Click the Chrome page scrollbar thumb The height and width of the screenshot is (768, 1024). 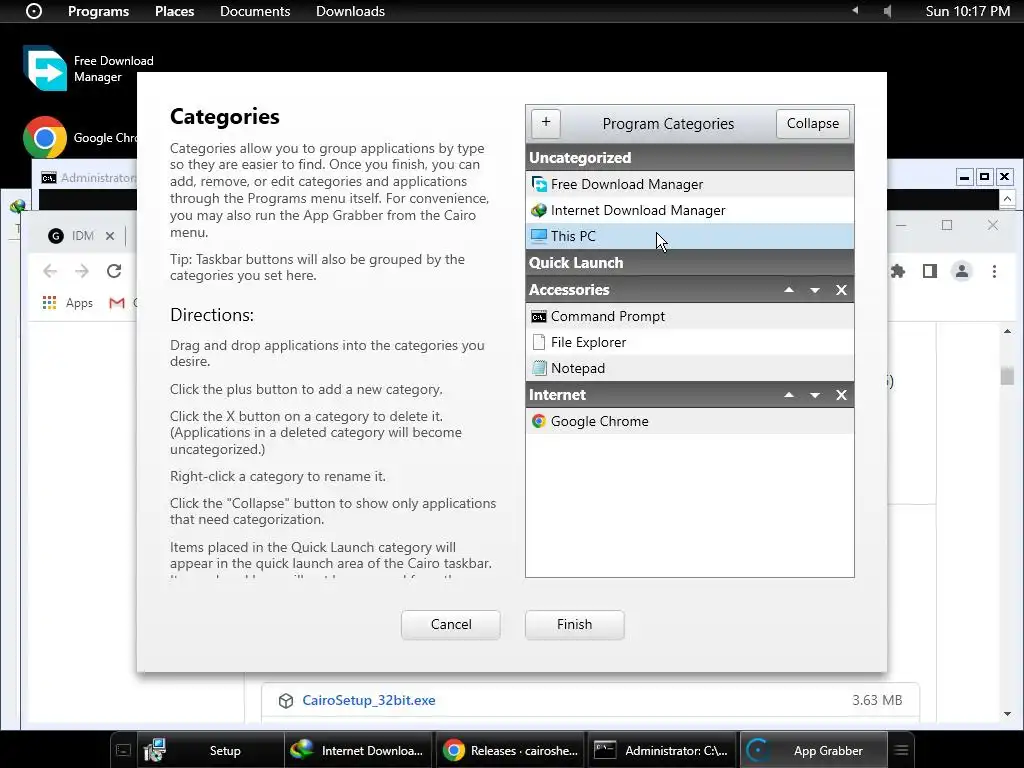click(1007, 376)
